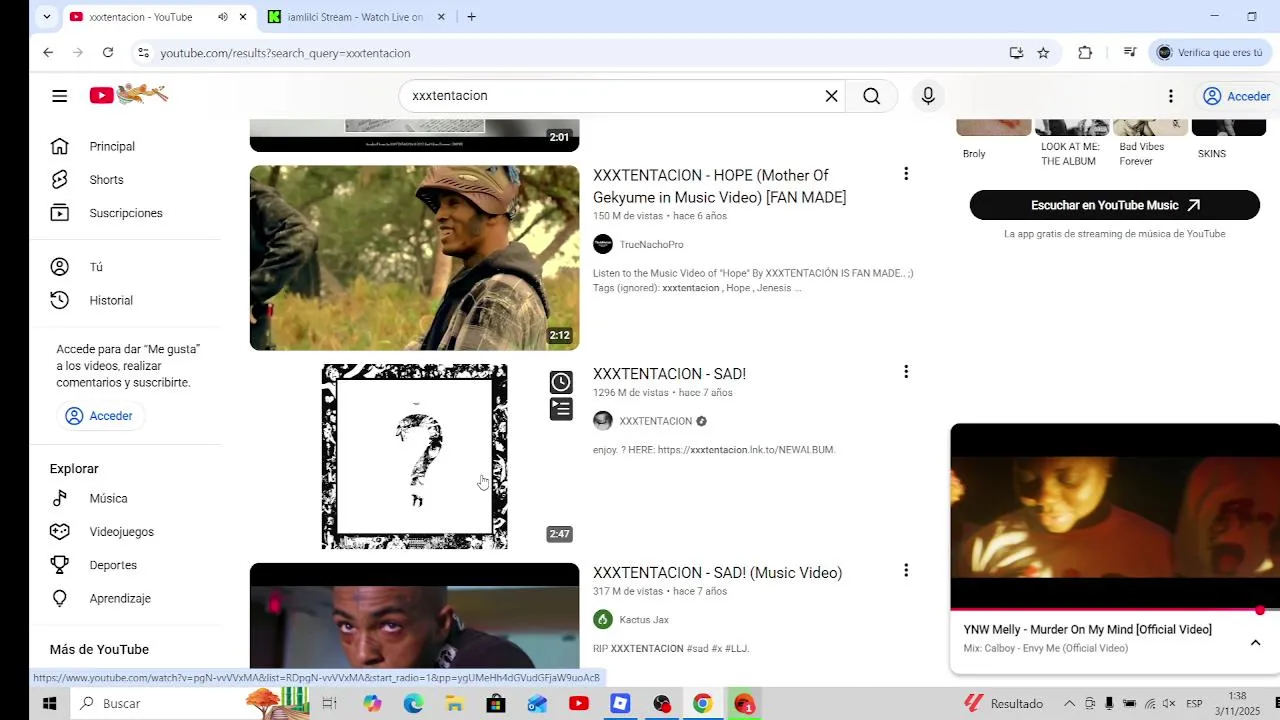The width and height of the screenshot is (1280, 720).
Task: Open a new browser tab with plus
Action: tap(471, 17)
